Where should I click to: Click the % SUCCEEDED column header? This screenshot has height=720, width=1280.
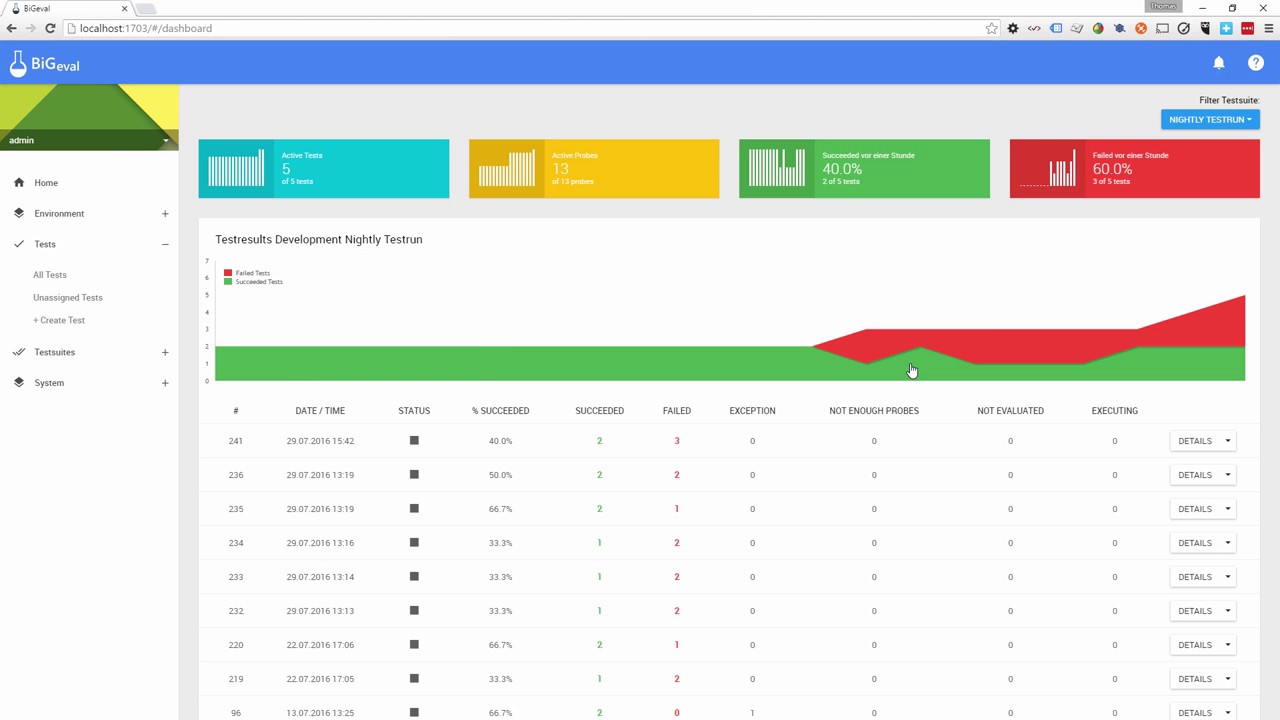(x=500, y=411)
